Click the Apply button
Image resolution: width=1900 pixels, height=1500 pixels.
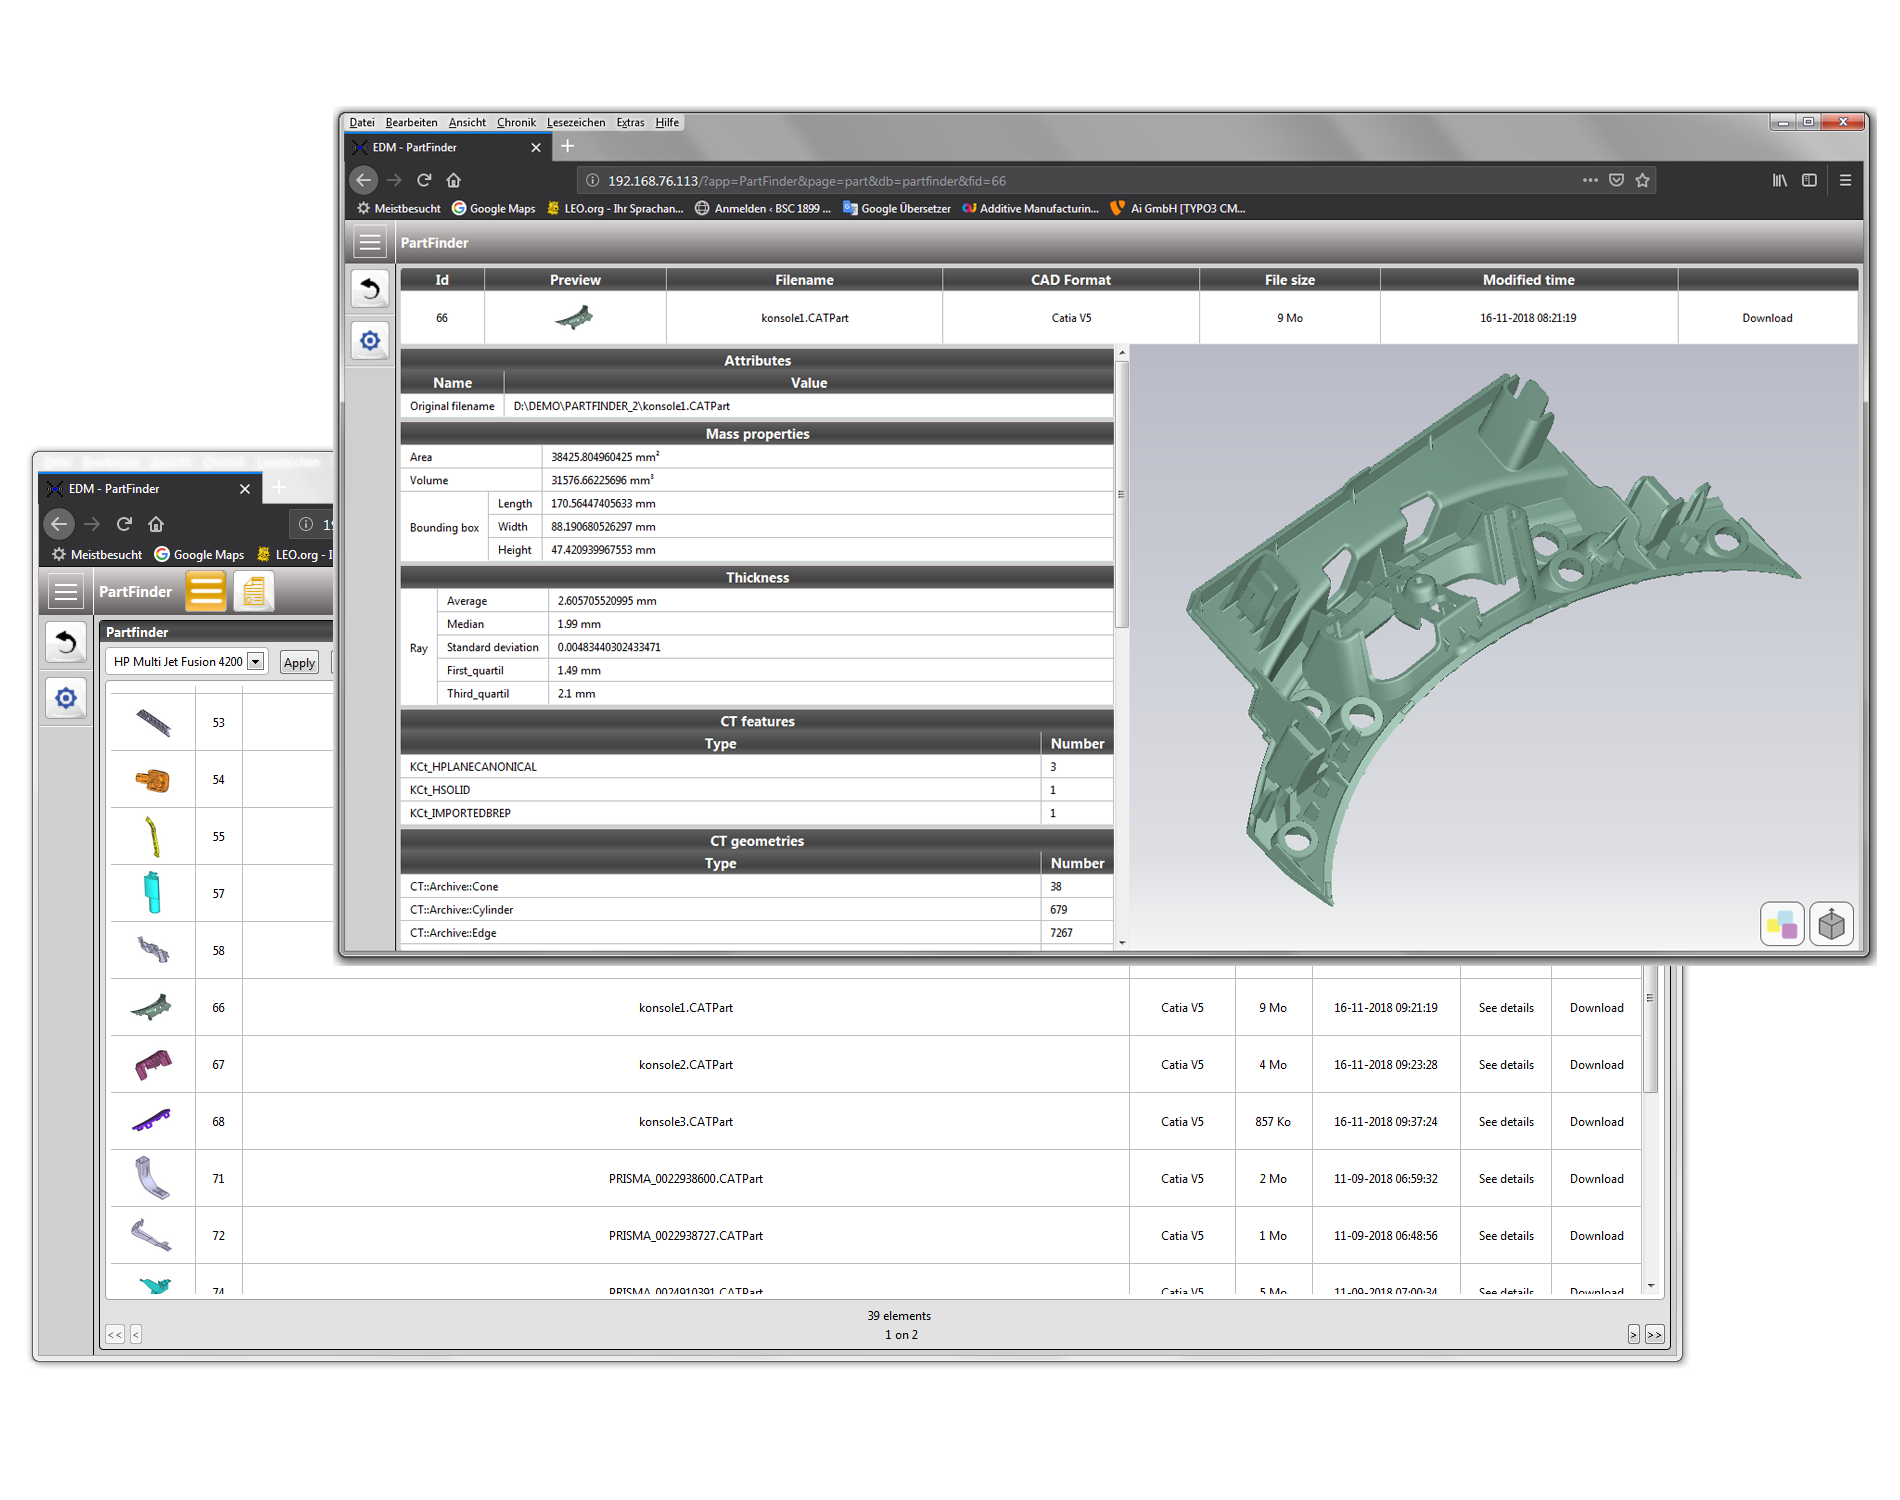[x=299, y=663]
